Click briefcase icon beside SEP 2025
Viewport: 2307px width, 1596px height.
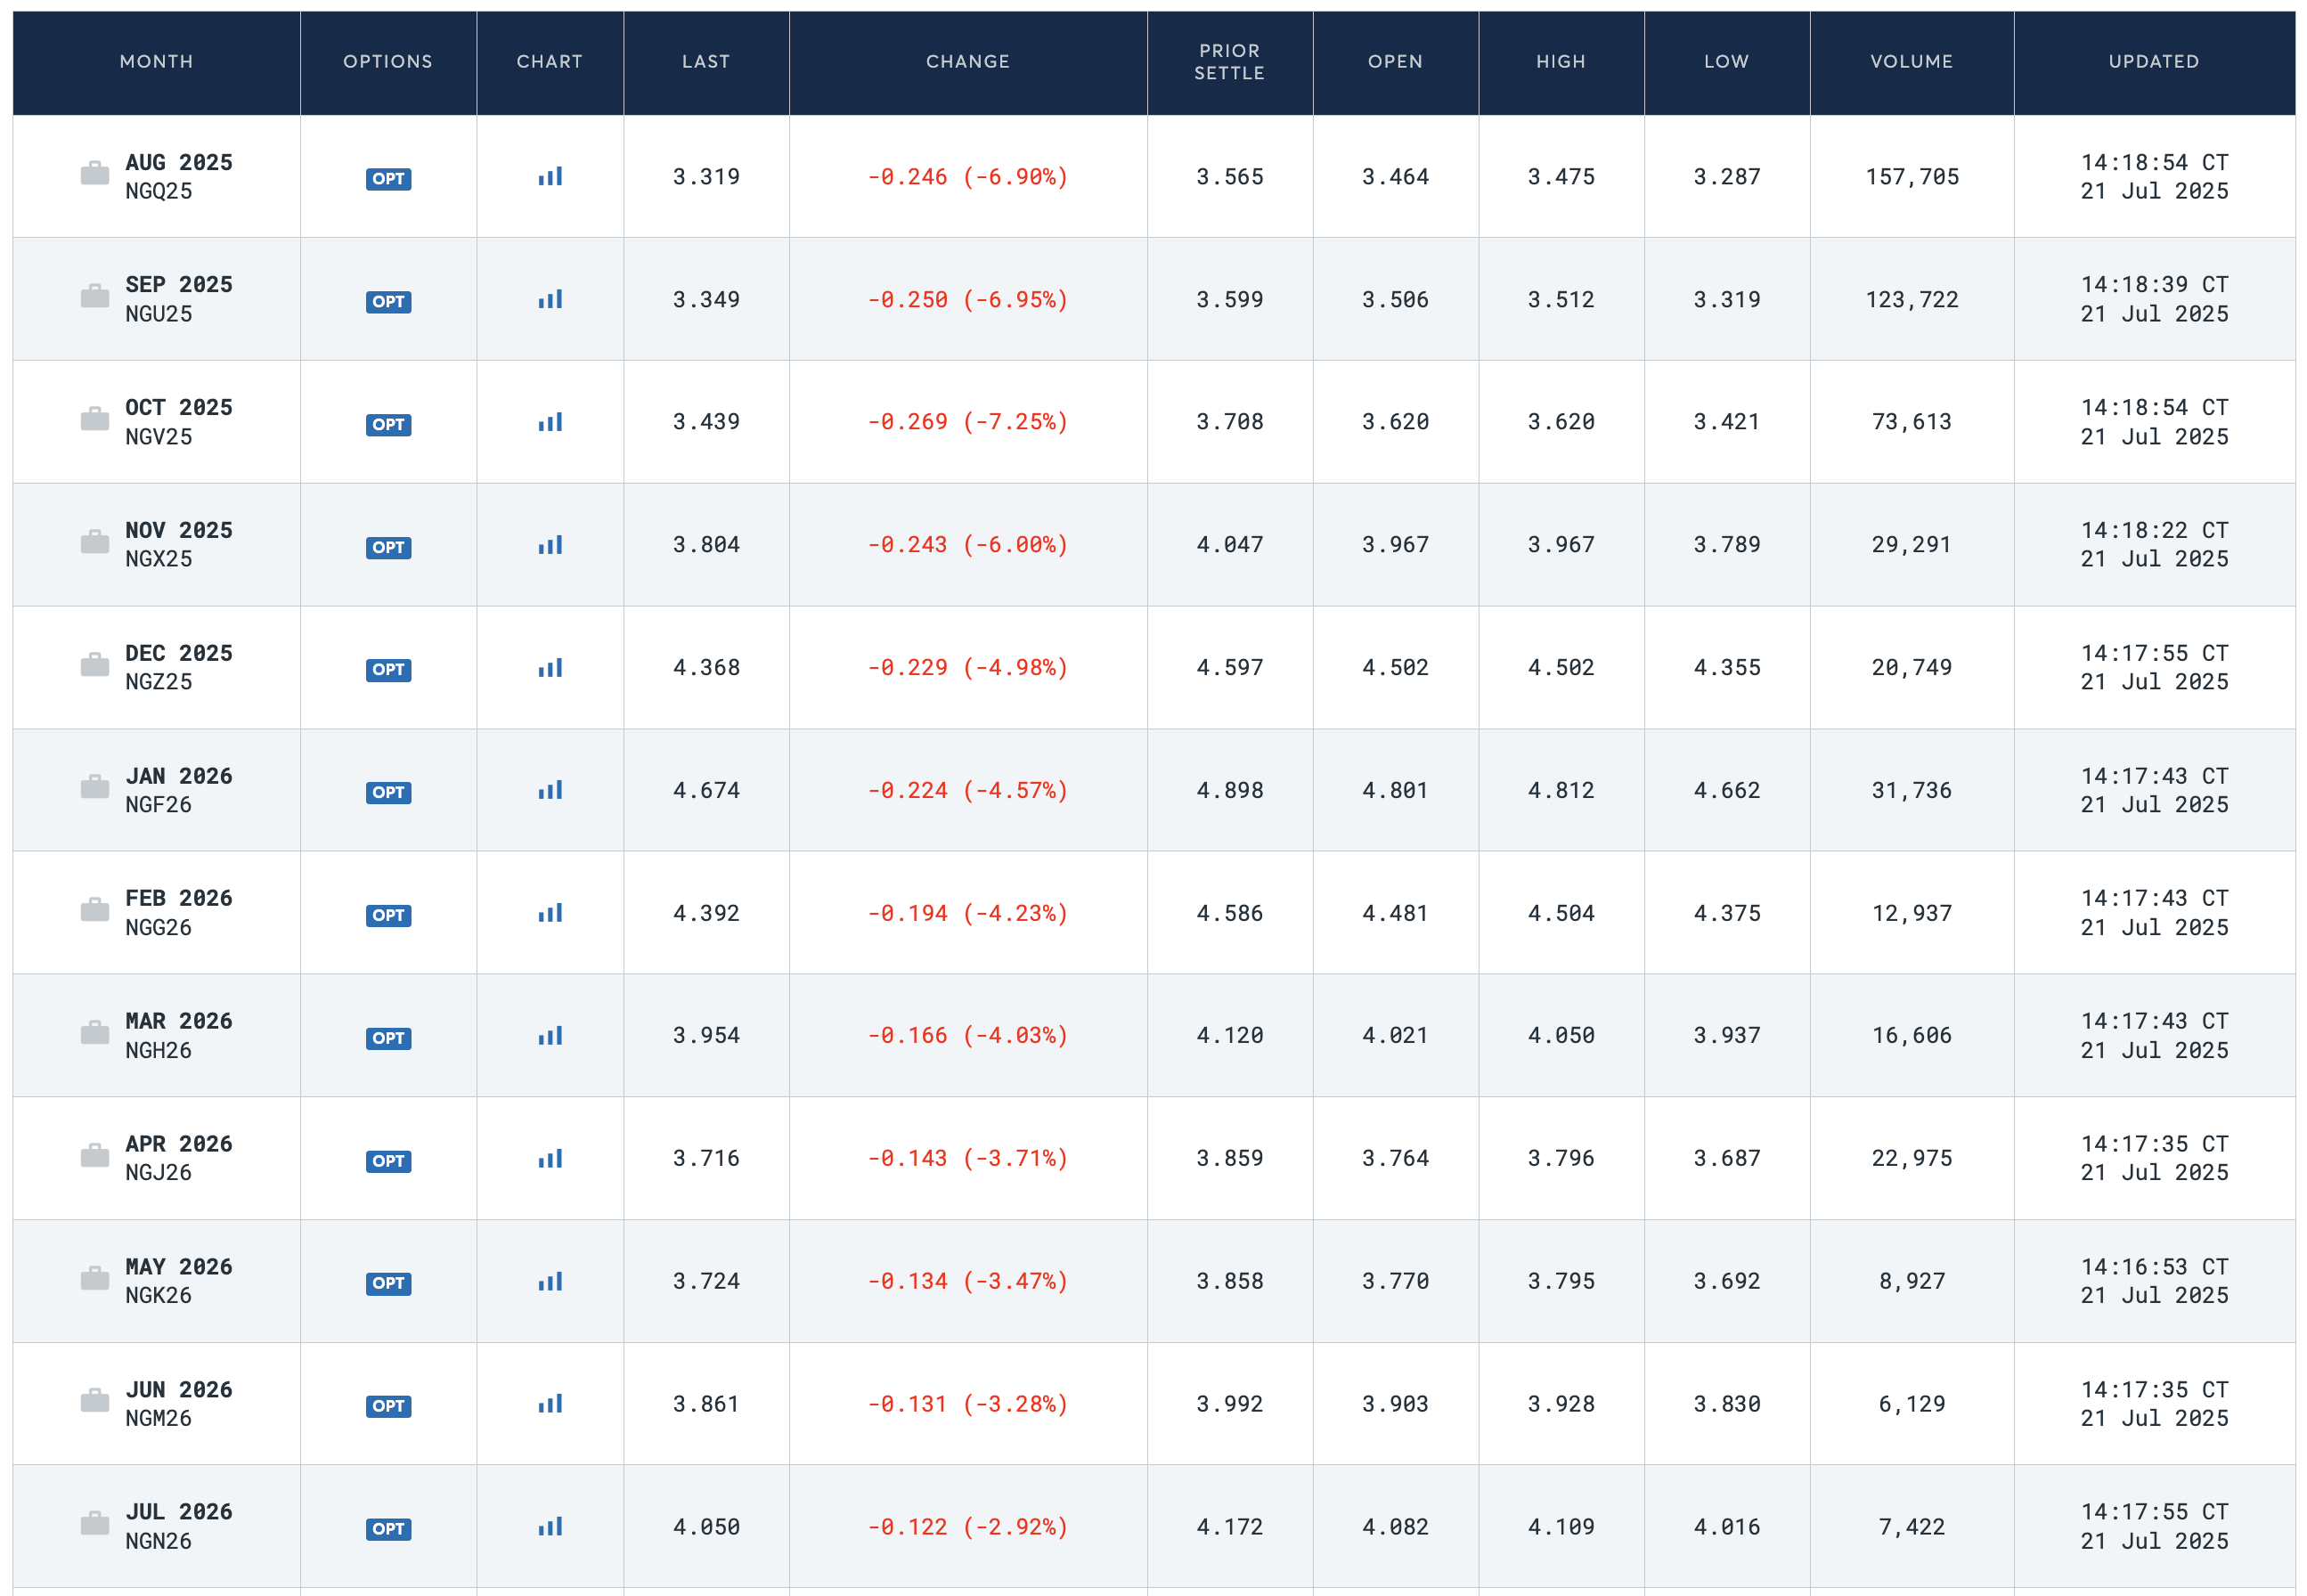95,297
